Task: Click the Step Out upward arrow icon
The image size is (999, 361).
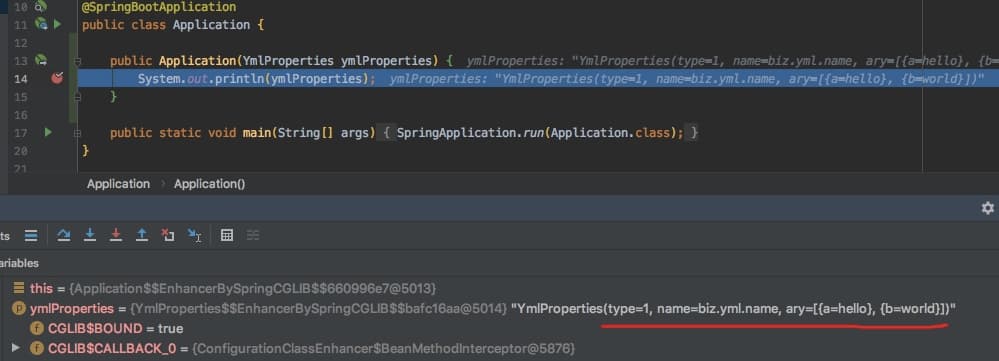Action: pyautogui.click(x=141, y=235)
